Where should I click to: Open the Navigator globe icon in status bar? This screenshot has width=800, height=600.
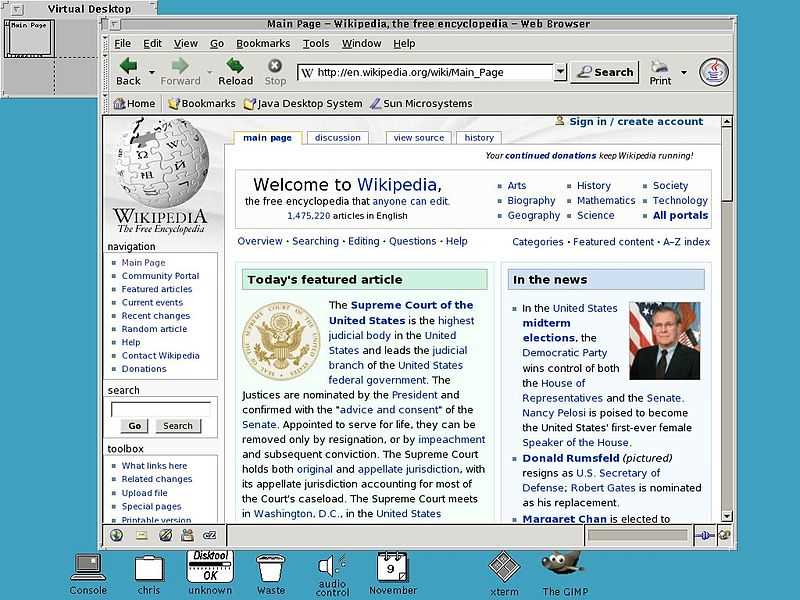pos(116,535)
